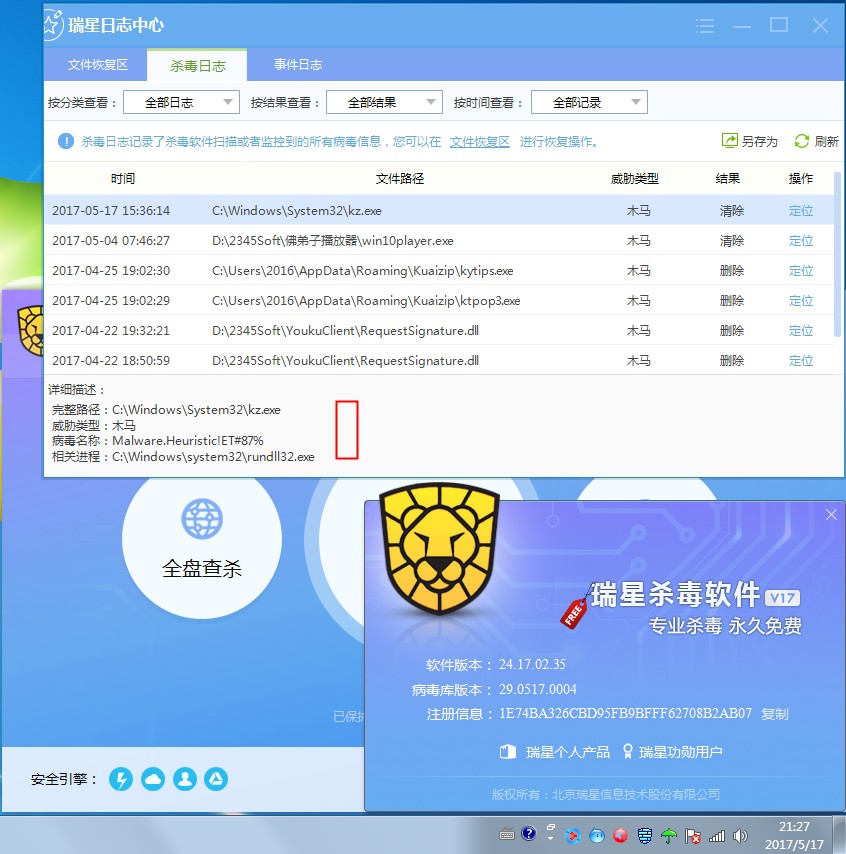
Task: Click the person-shaped security engine icon
Action: (185, 779)
